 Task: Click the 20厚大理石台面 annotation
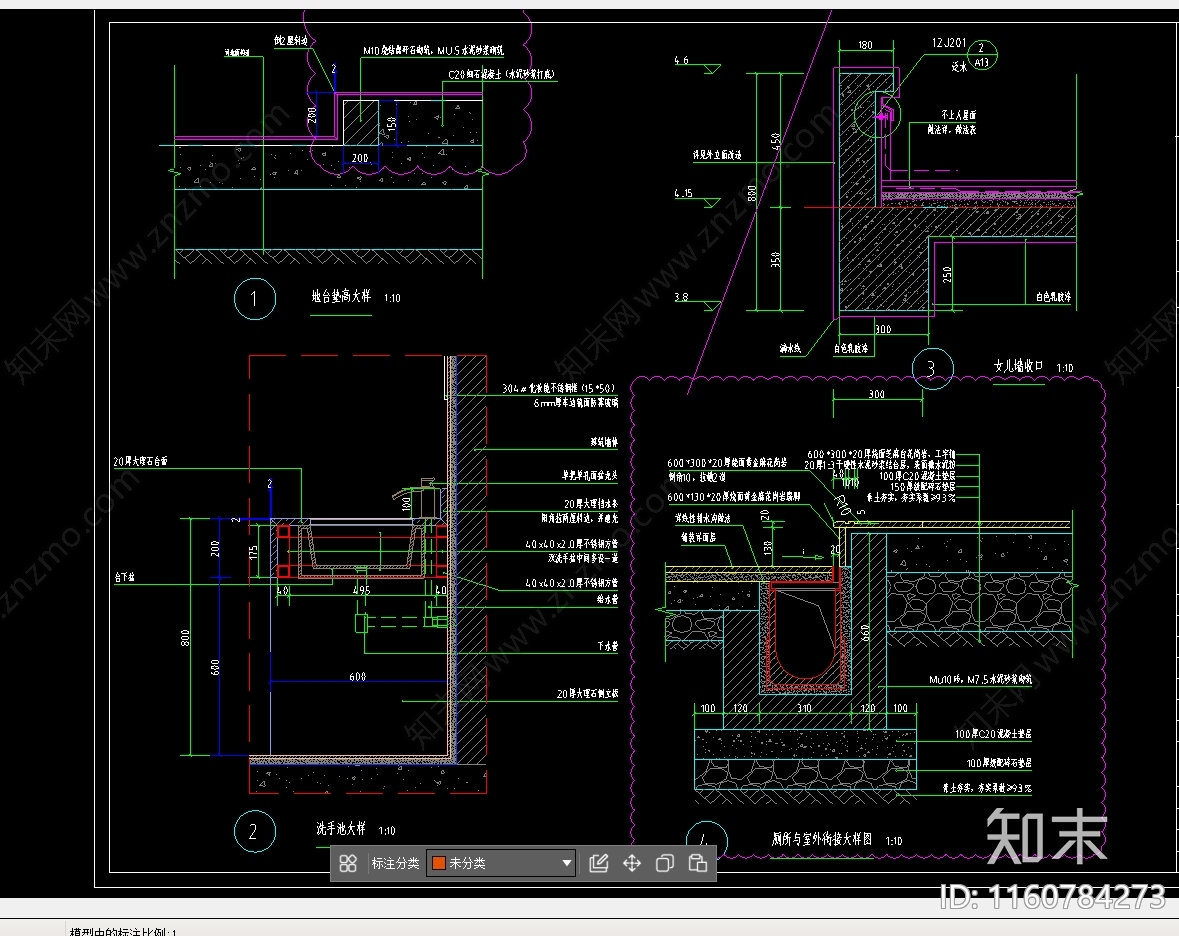click(x=141, y=462)
